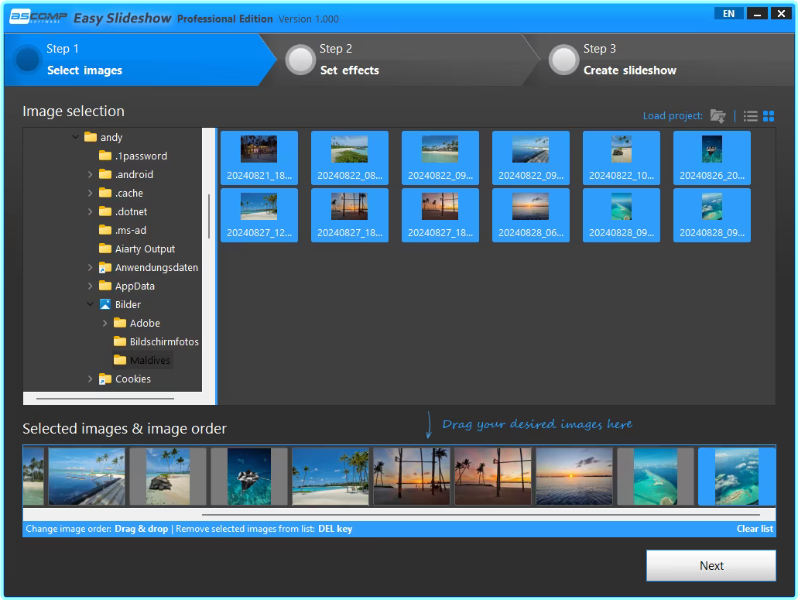Screen dimensions: 798x600
Task: Select the Maldives folder
Action: click(x=150, y=360)
